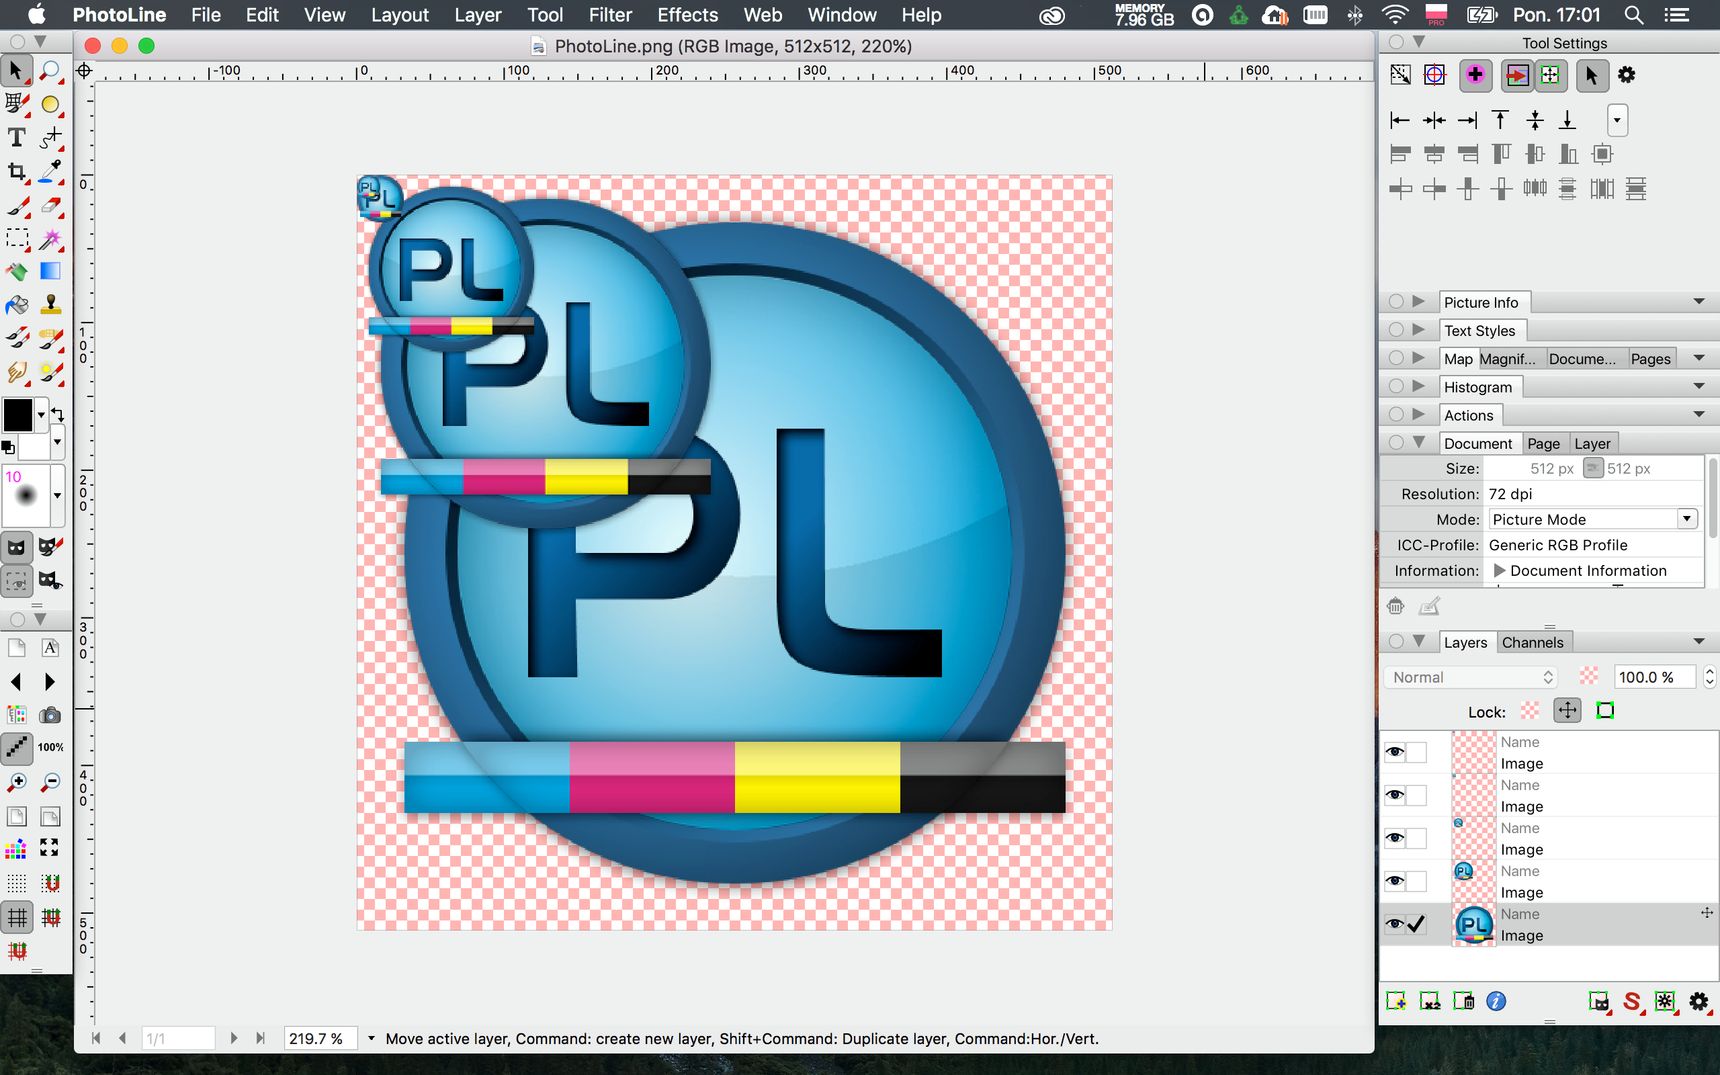This screenshot has height=1075, width=1720.
Task: Click the blue info icon below the Layers list
Action: tap(1496, 1001)
